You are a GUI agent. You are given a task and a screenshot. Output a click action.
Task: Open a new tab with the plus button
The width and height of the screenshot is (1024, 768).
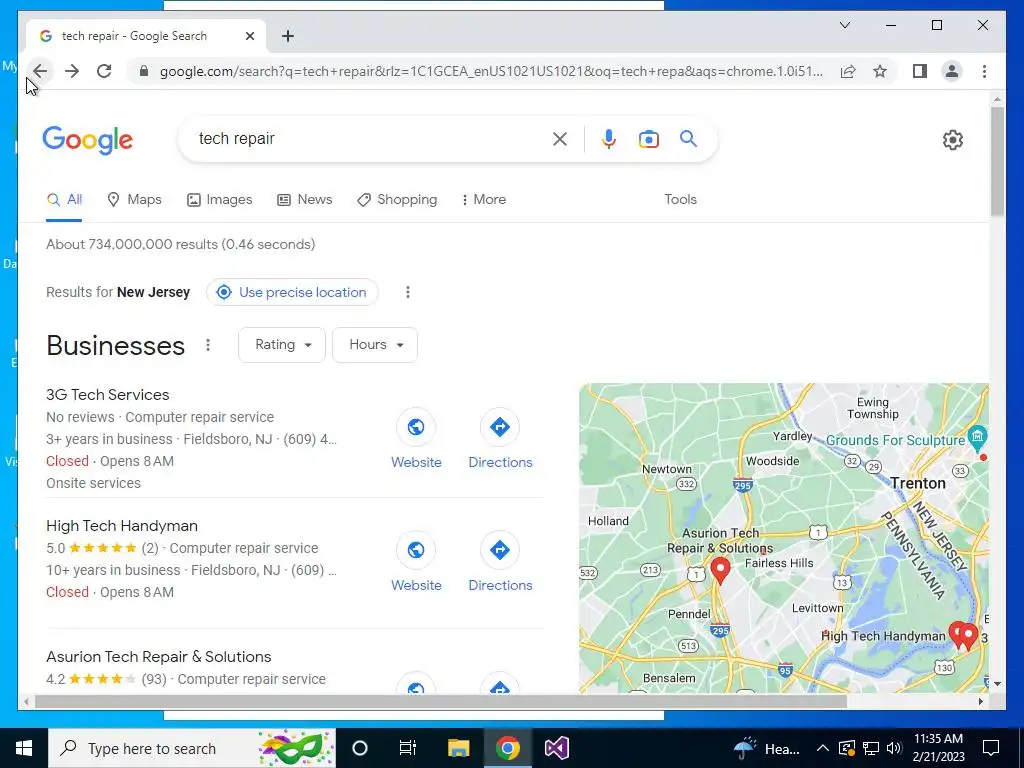coord(288,36)
